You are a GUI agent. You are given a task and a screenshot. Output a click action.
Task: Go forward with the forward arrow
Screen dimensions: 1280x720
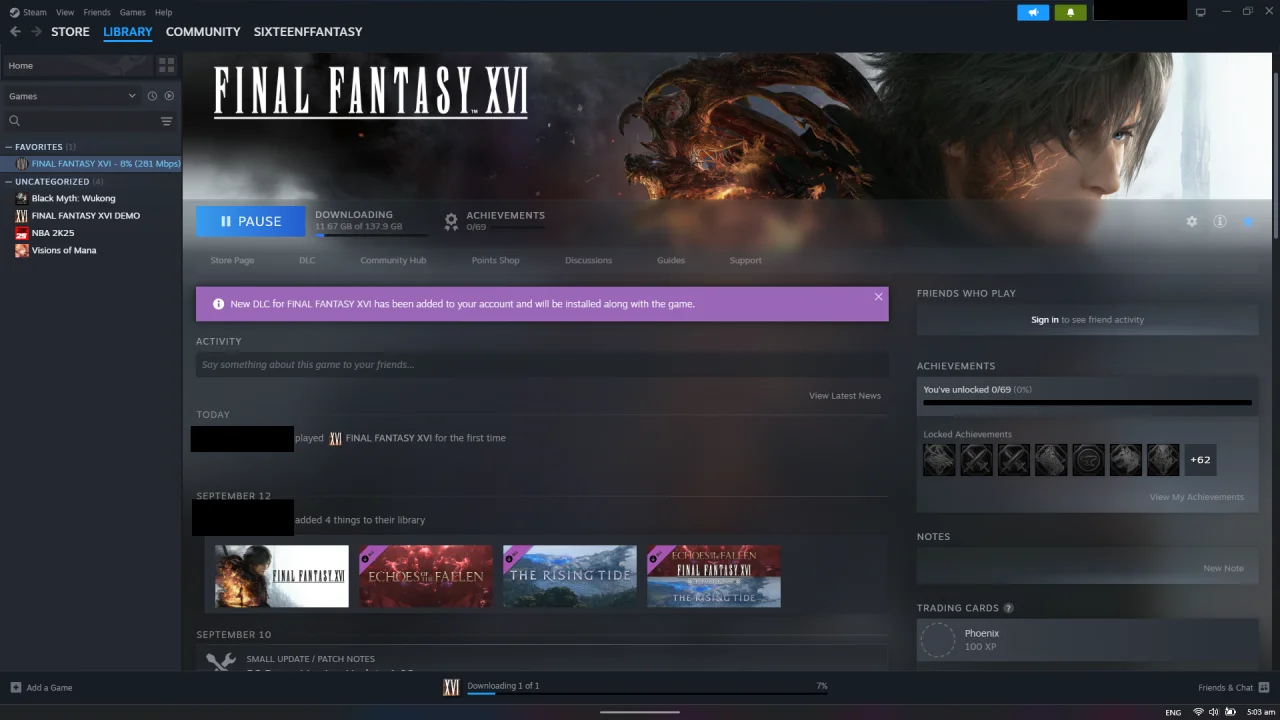tap(36, 32)
